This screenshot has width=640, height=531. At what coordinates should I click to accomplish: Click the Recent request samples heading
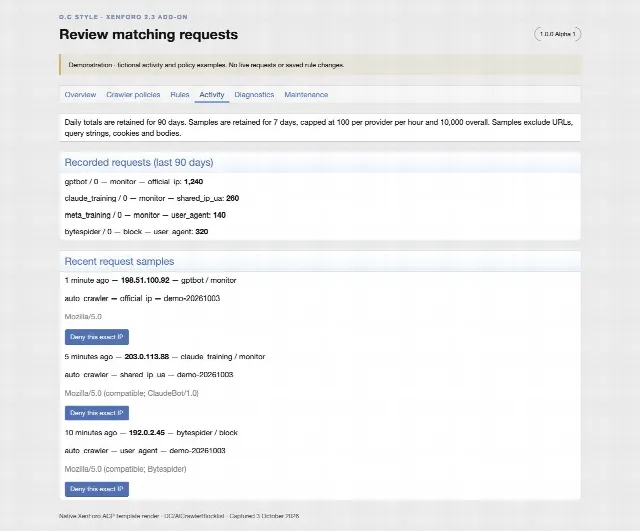coord(119,262)
